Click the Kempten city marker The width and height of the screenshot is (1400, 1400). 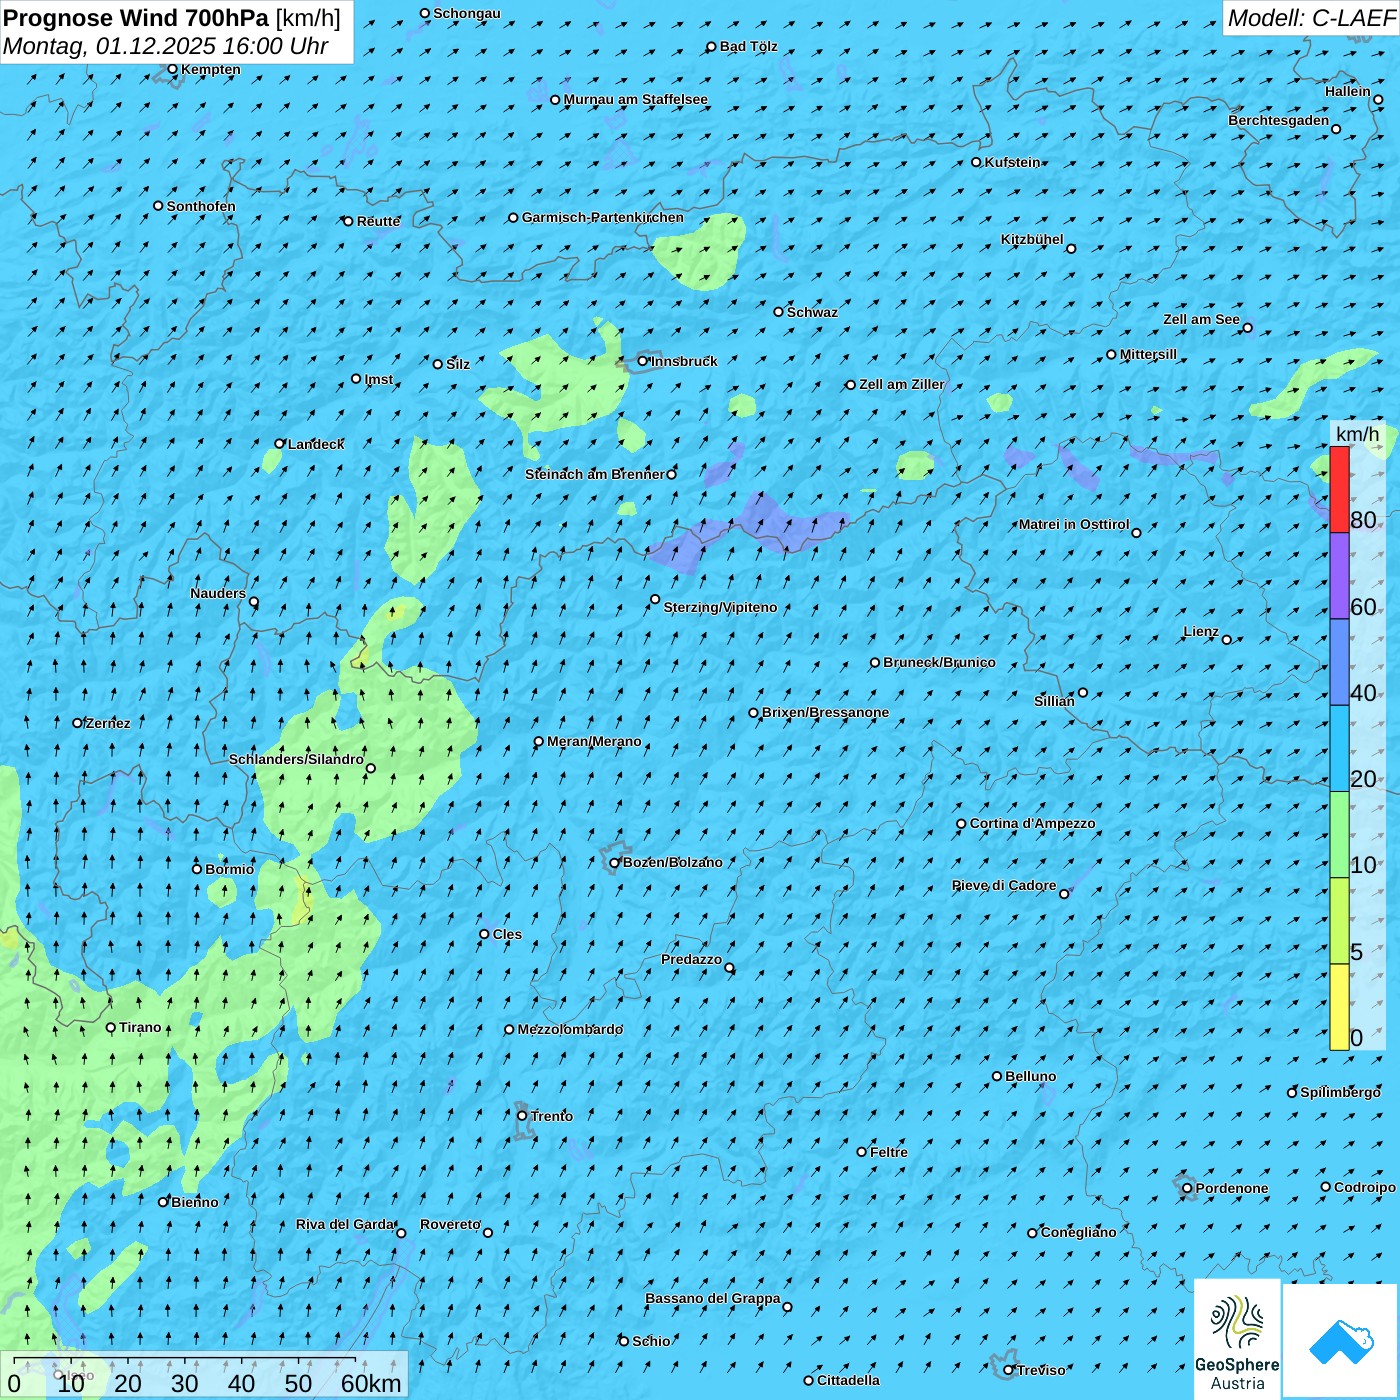click(173, 70)
